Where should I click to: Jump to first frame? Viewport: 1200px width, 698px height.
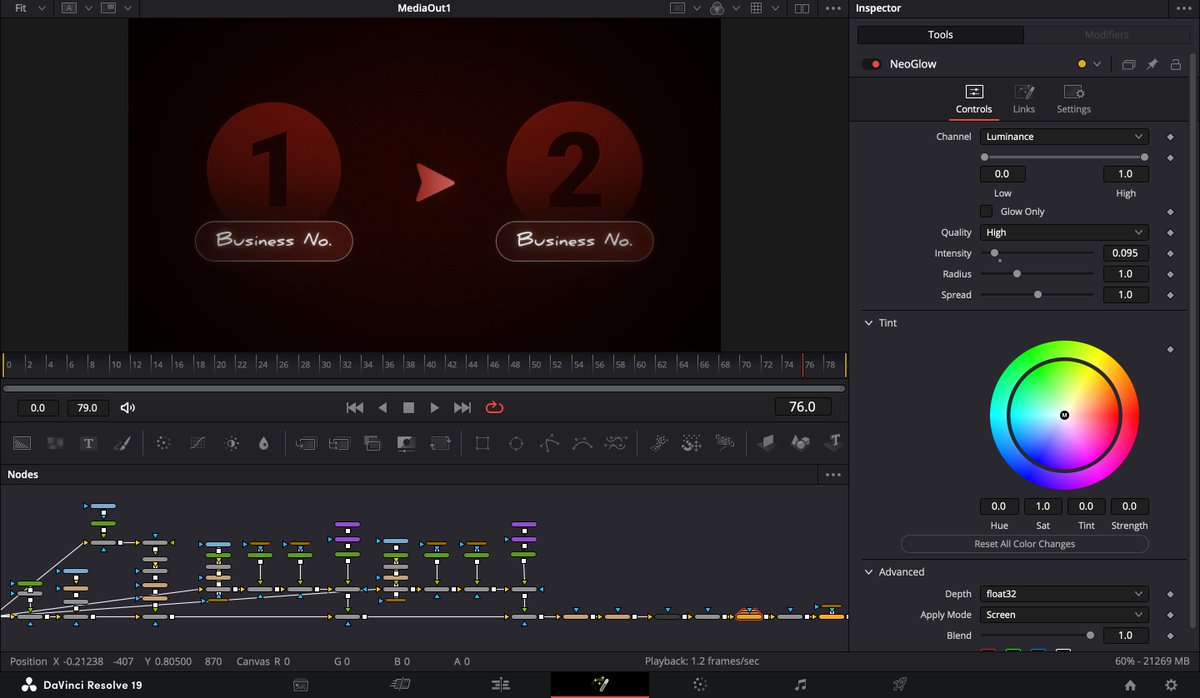tap(354, 408)
